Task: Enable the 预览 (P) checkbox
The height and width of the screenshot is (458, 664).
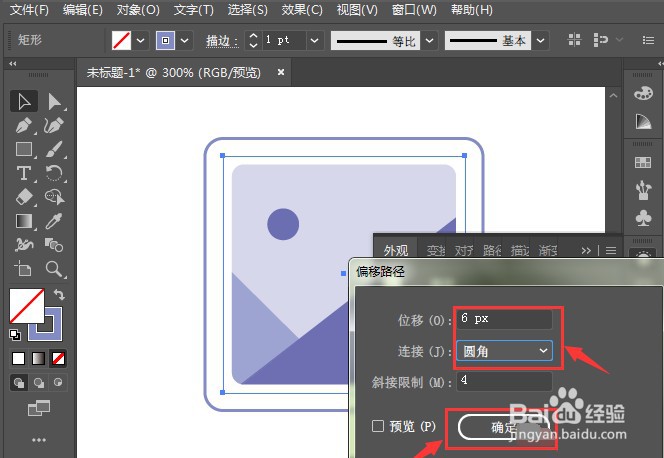Action: pos(378,426)
